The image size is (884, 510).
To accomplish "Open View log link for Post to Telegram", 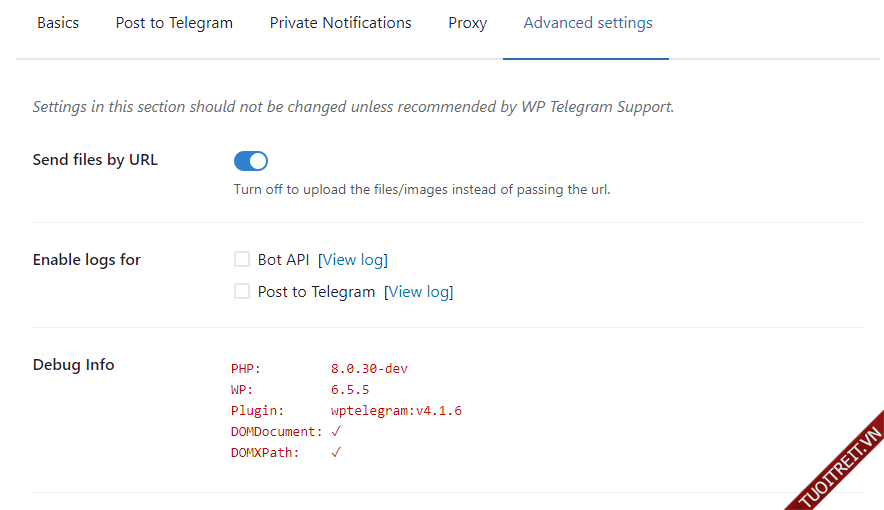I will [419, 292].
